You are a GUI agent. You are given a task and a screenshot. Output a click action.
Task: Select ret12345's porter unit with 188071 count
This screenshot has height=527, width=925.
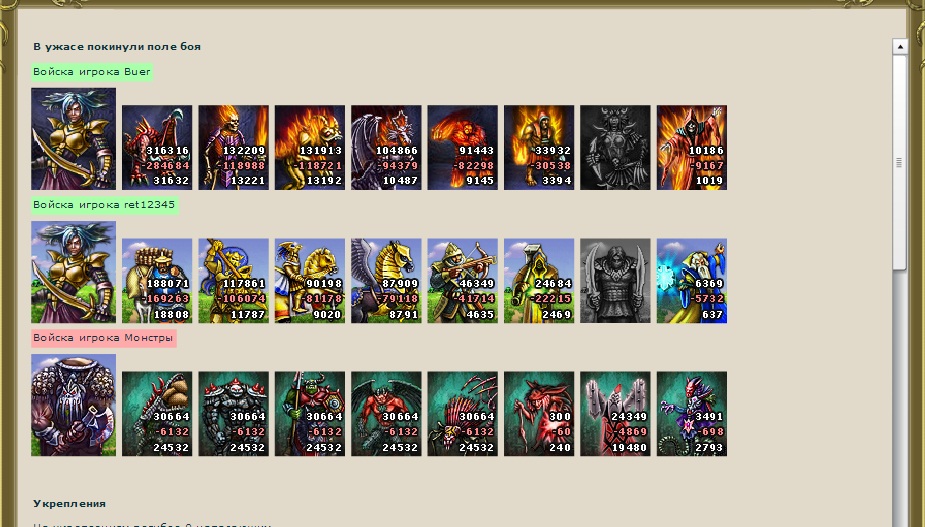coord(157,281)
